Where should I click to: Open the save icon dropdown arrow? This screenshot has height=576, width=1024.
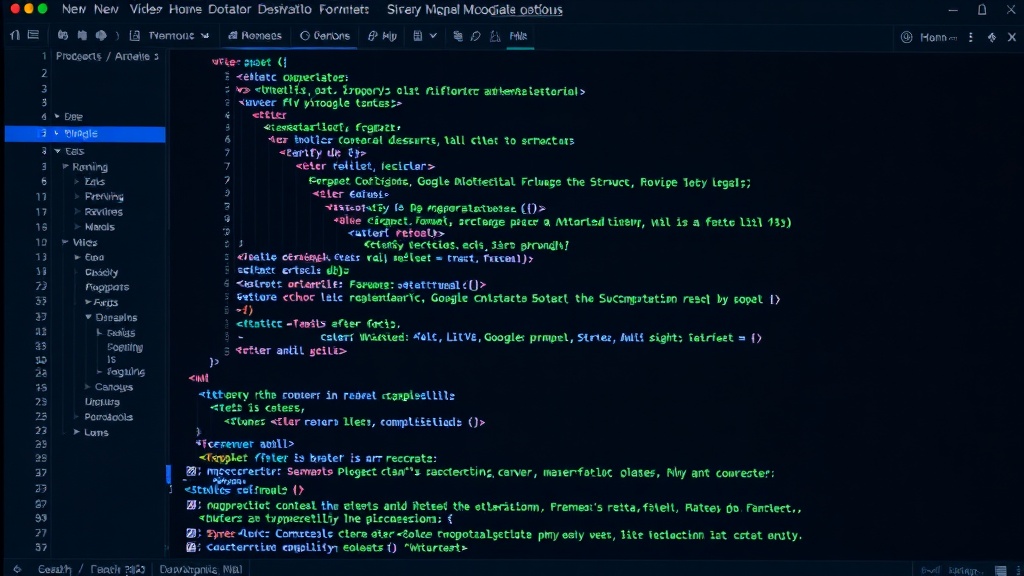tap(433, 36)
